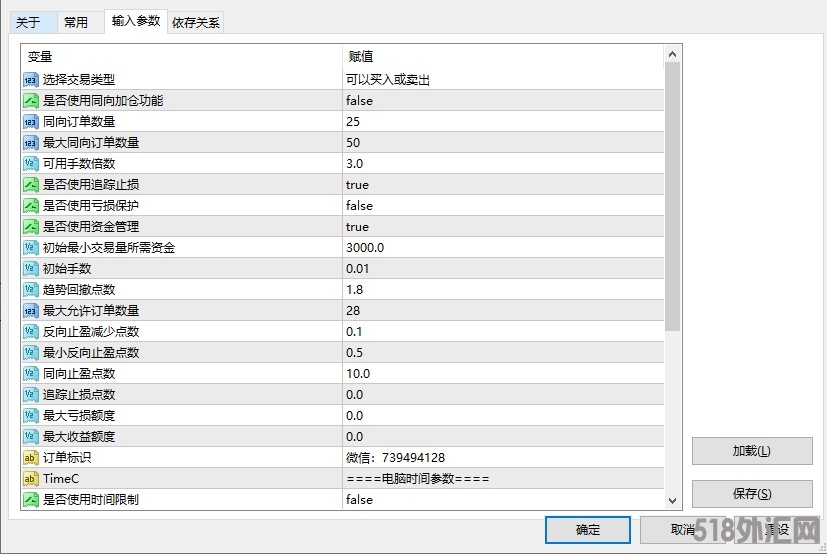Select the 是否使用时间限制 variable name

tap(91, 500)
